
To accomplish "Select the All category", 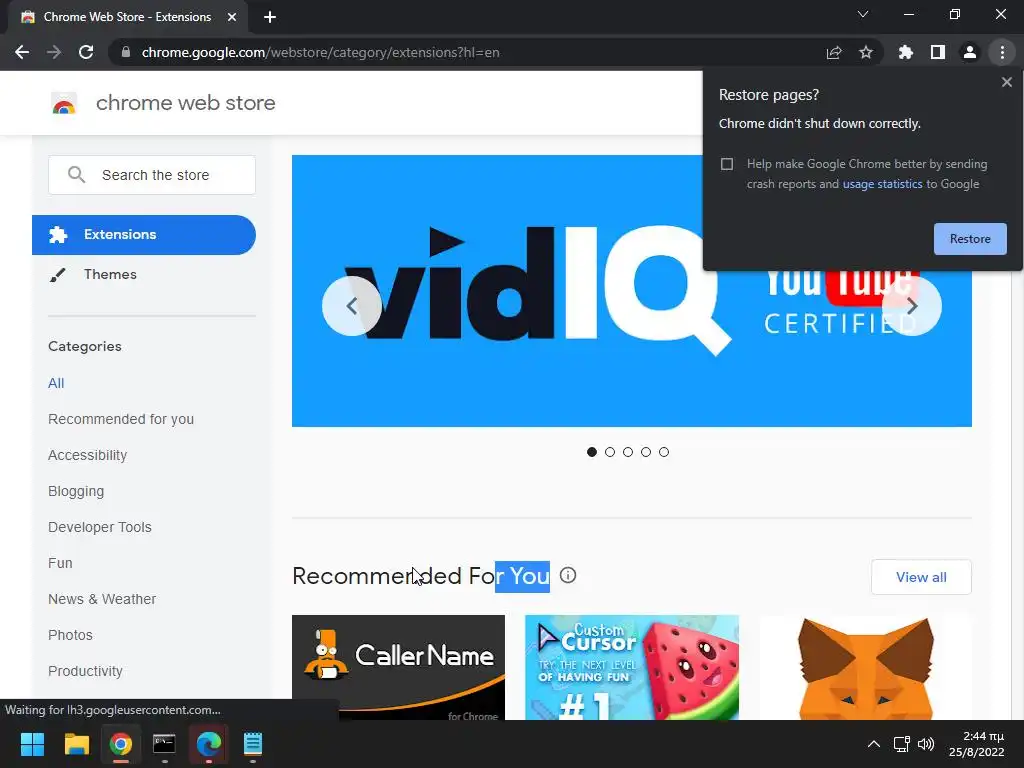I will point(56,383).
